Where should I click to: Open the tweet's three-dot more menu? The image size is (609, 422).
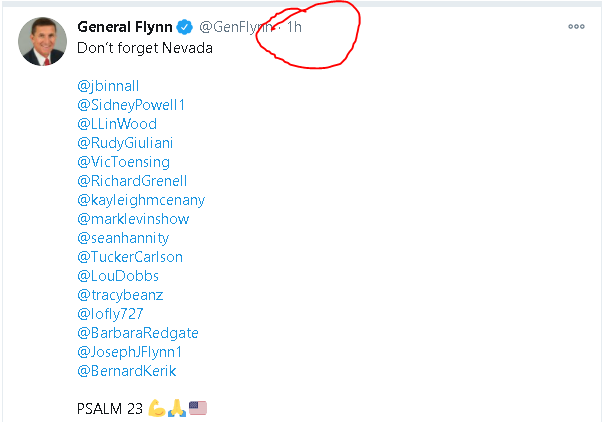click(576, 26)
